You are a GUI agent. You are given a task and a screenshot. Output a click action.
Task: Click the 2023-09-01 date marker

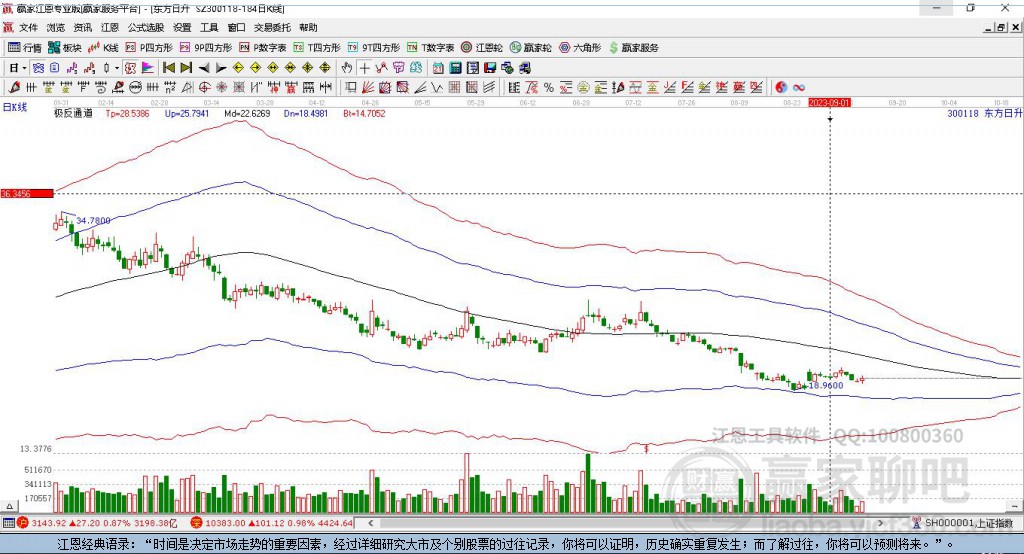[x=829, y=103]
